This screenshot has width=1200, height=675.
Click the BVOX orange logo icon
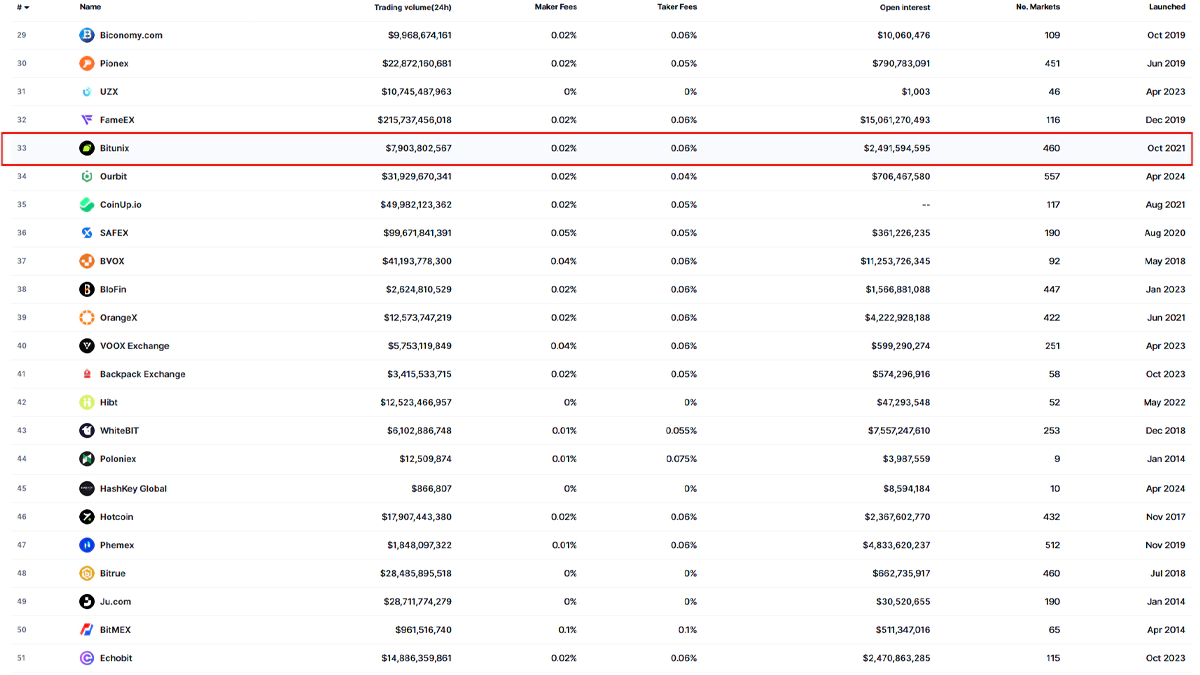click(87, 261)
